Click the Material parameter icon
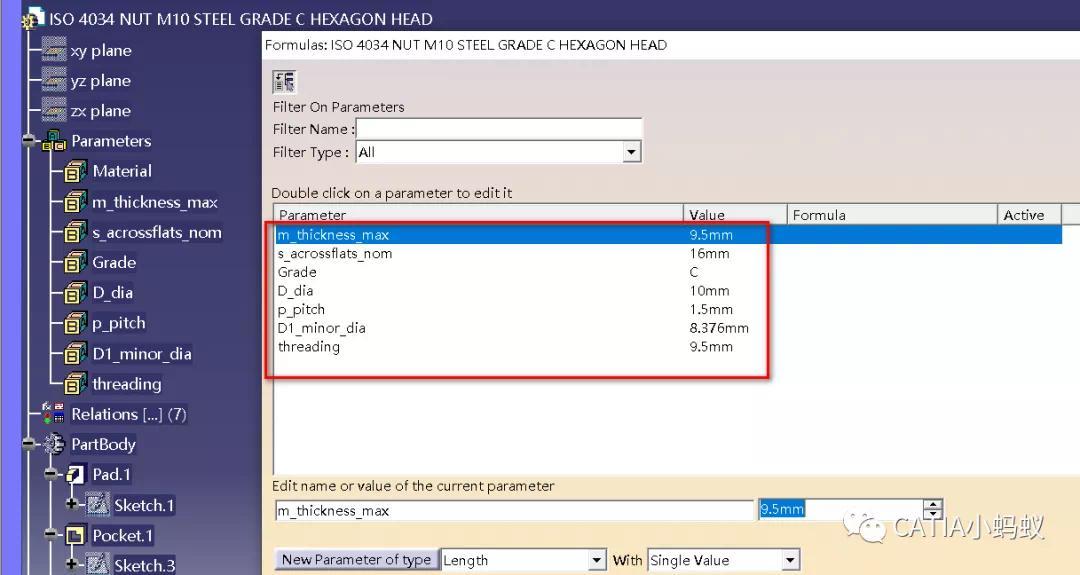Screen dimensions: 1080x575 pyautogui.click(x=75, y=171)
